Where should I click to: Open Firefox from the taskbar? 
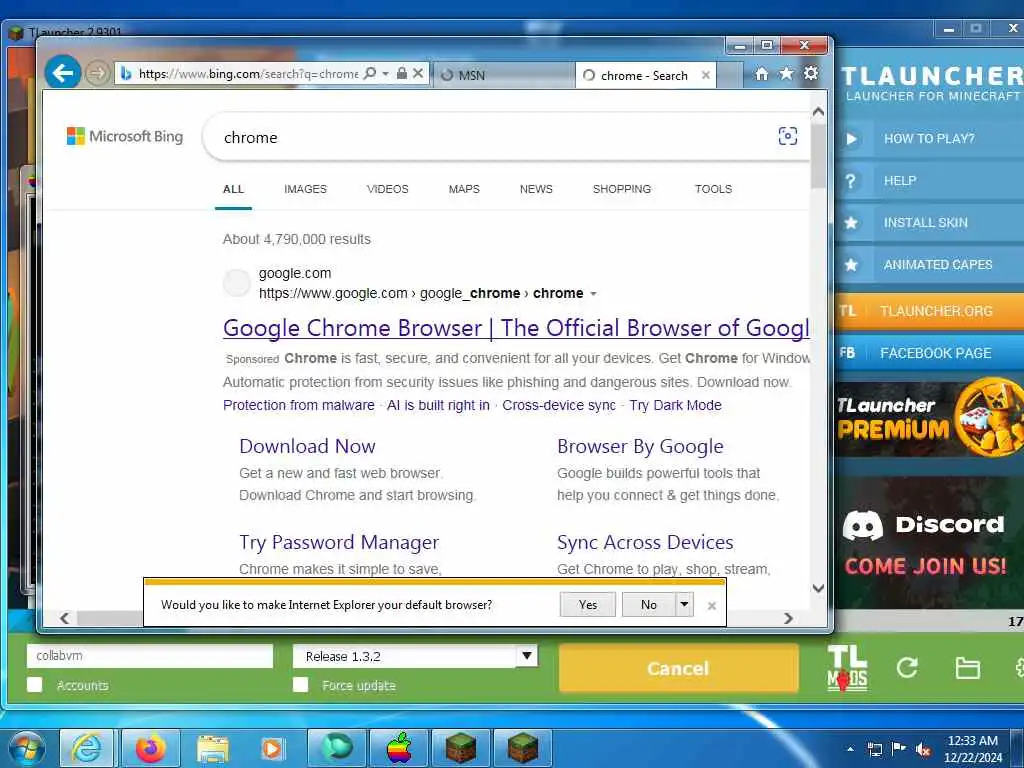150,748
